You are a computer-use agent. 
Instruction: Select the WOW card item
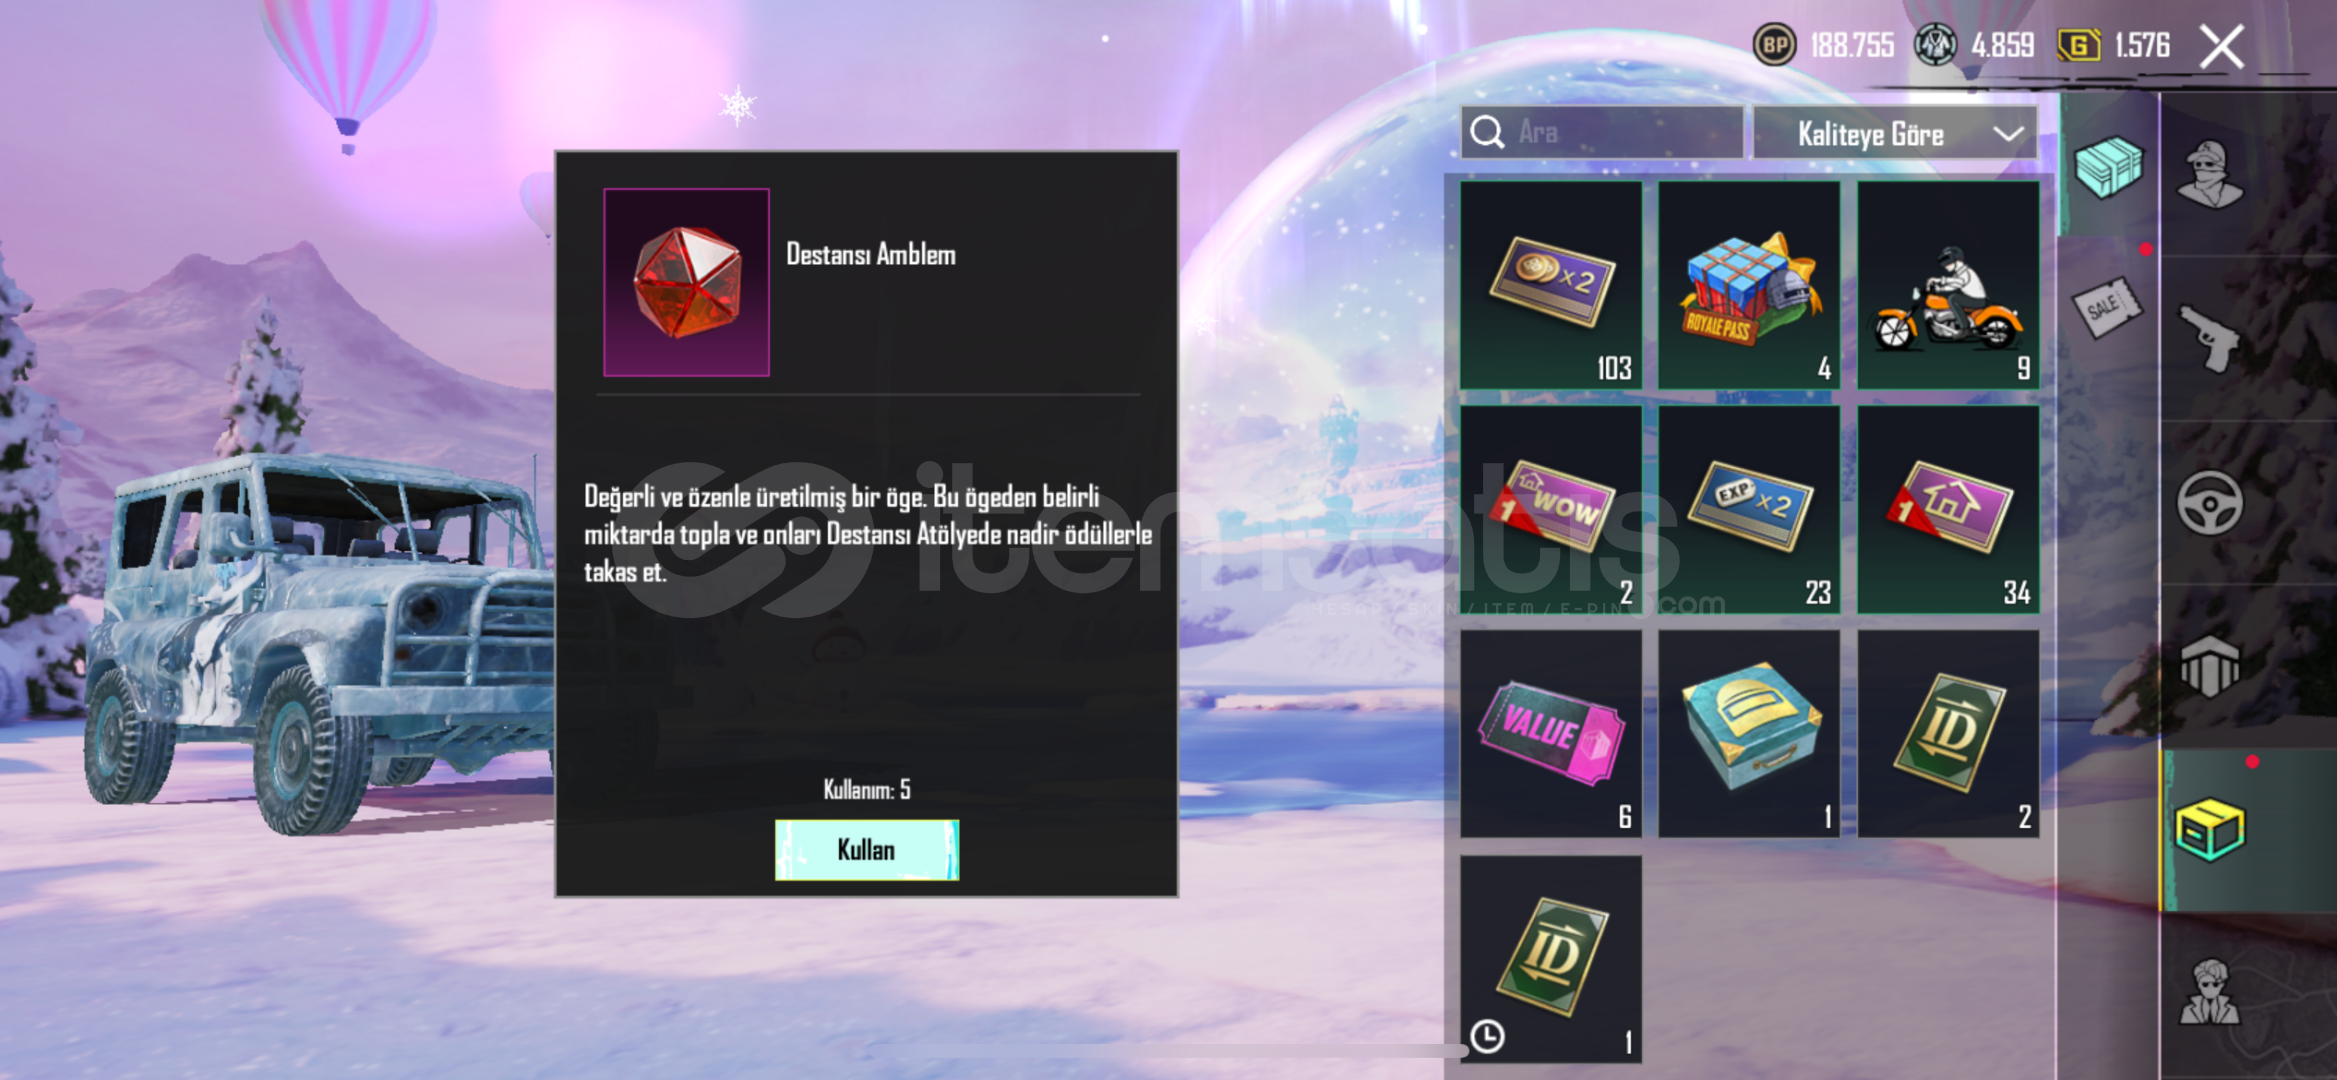coord(1550,509)
